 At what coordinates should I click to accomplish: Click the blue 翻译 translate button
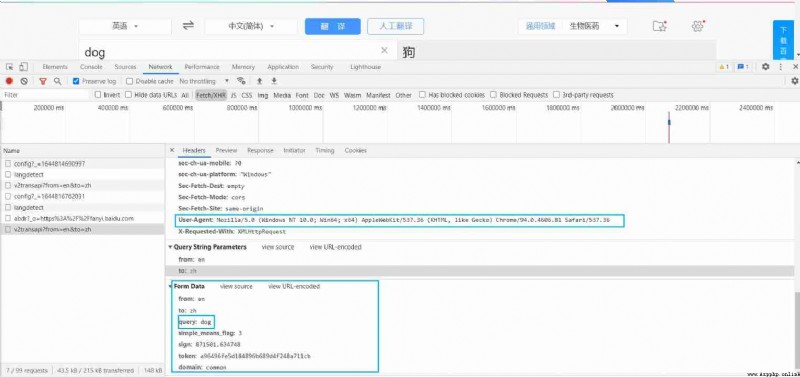(x=333, y=27)
